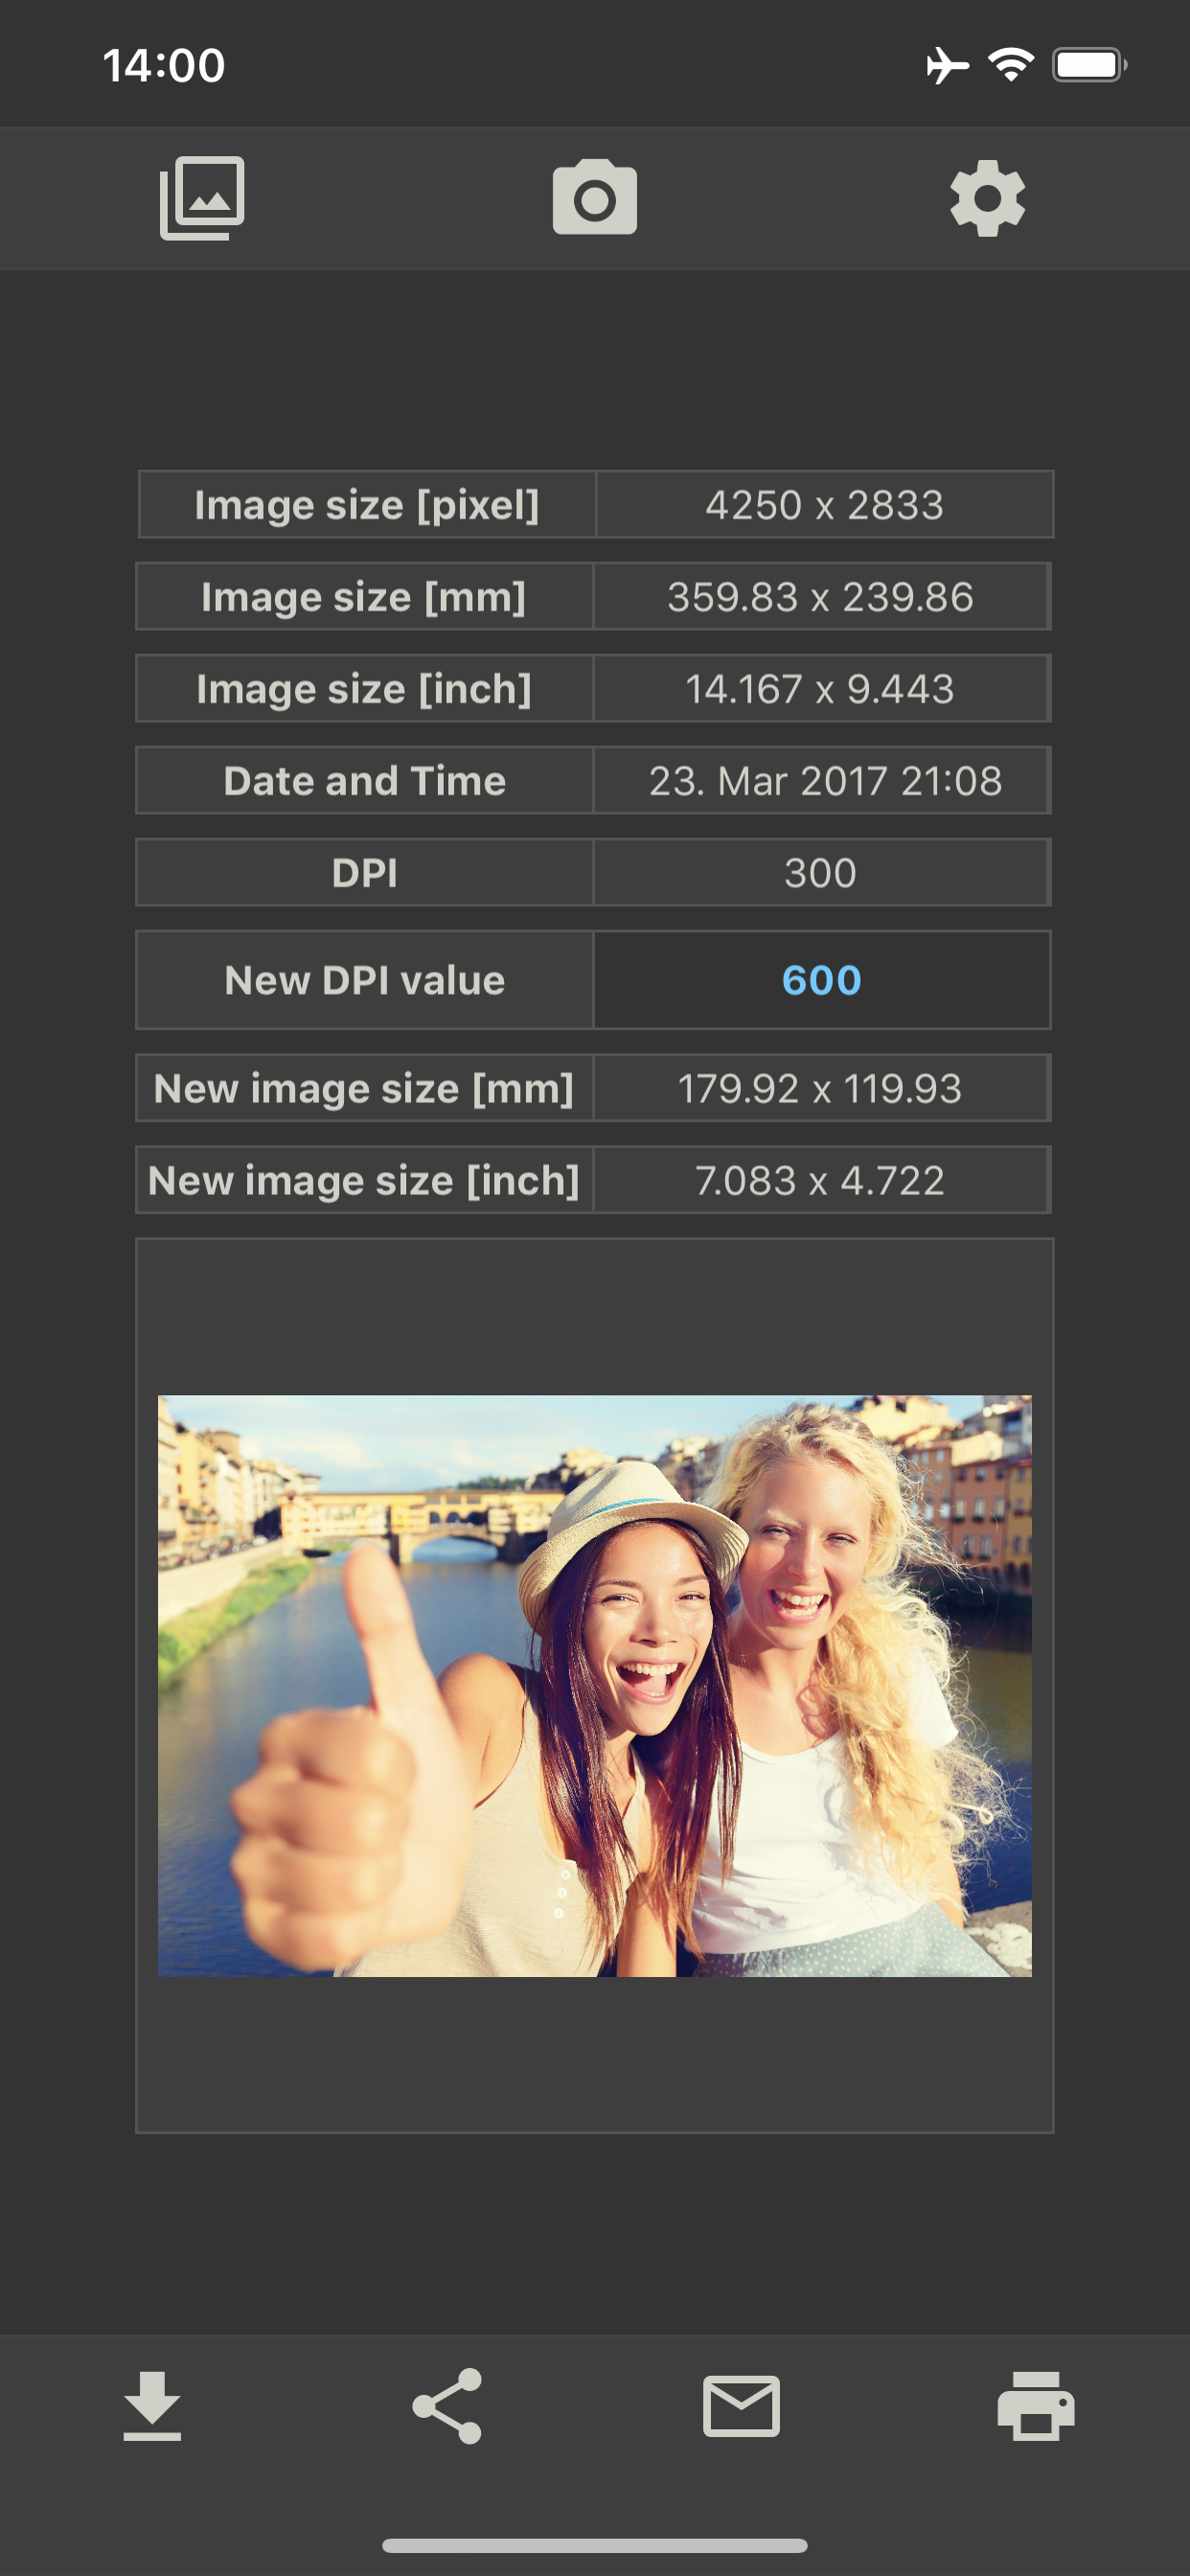
Task: Tap the 'Image size [pixel]' label
Action: pyautogui.click(x=367, y=505)
